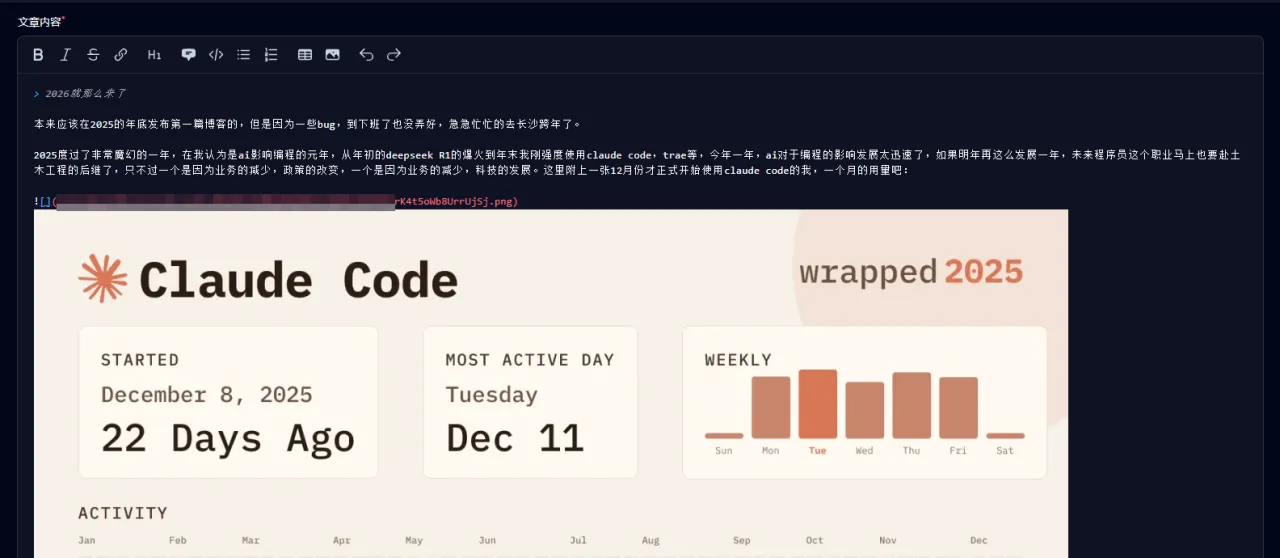
Task: Create a numbered ordered list
Action: (x=271, y=55)
